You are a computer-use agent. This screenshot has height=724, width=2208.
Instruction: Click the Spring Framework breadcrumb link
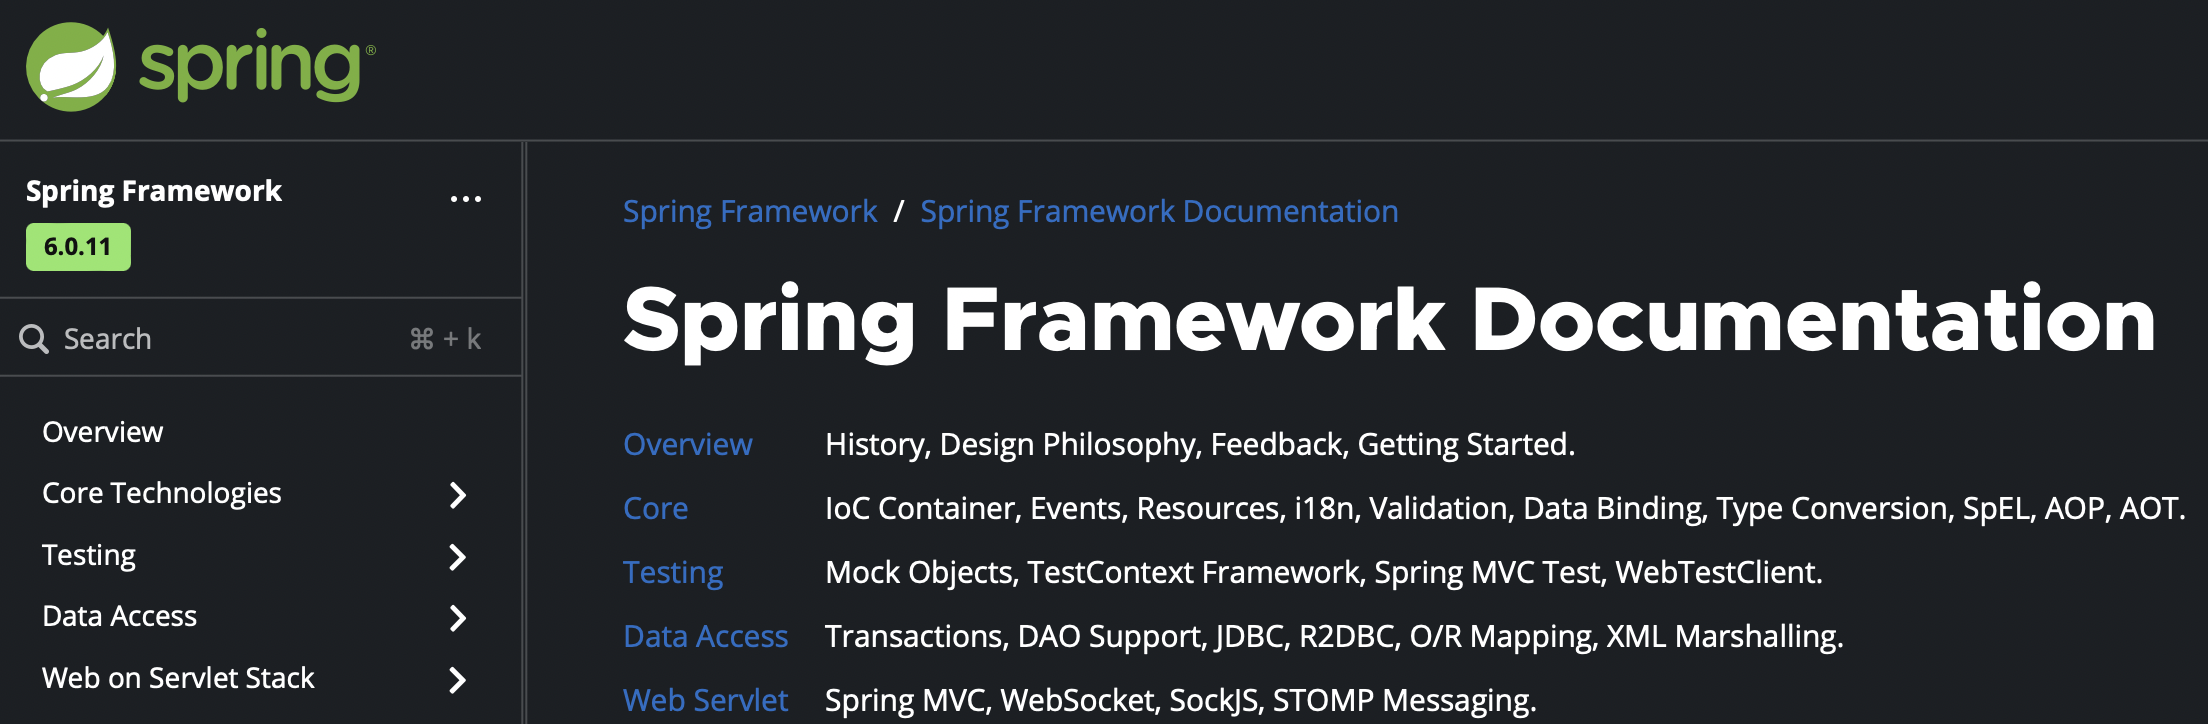click(750, 212)
